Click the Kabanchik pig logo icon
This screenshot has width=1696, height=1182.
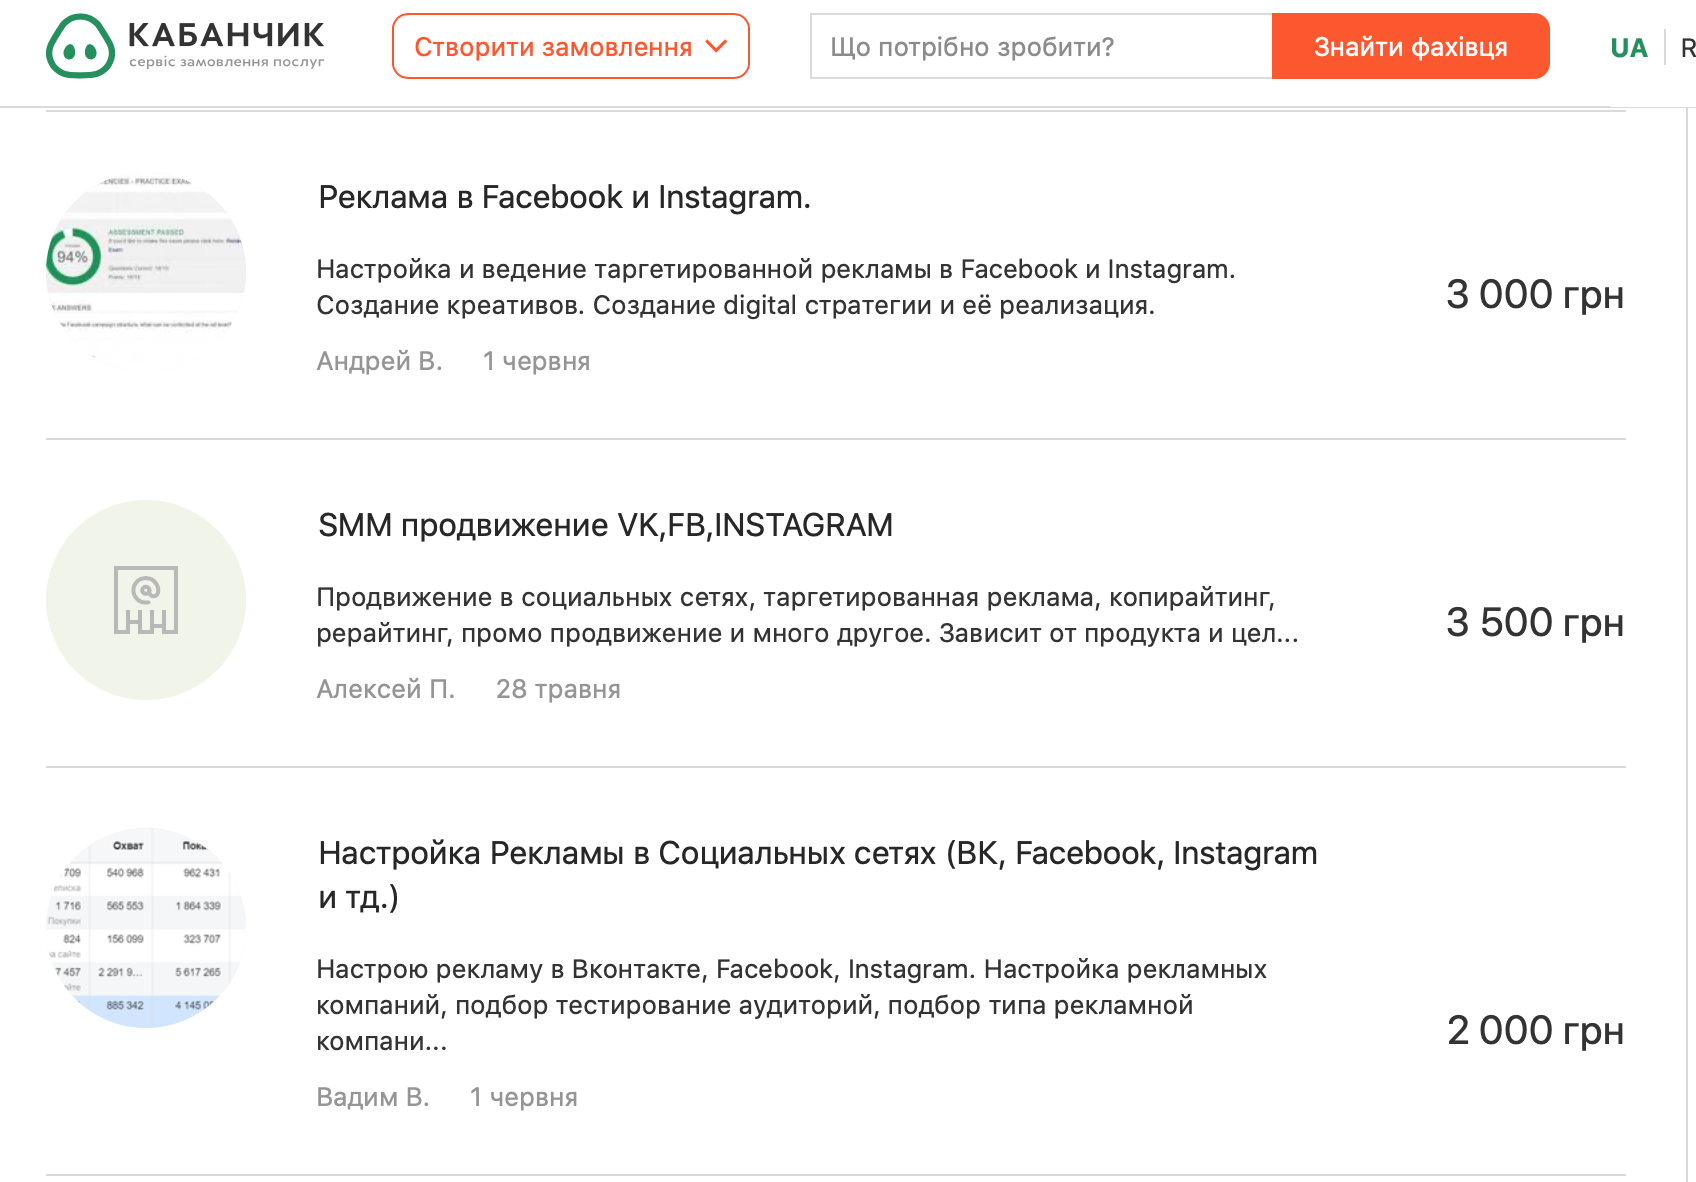point(80,47)
